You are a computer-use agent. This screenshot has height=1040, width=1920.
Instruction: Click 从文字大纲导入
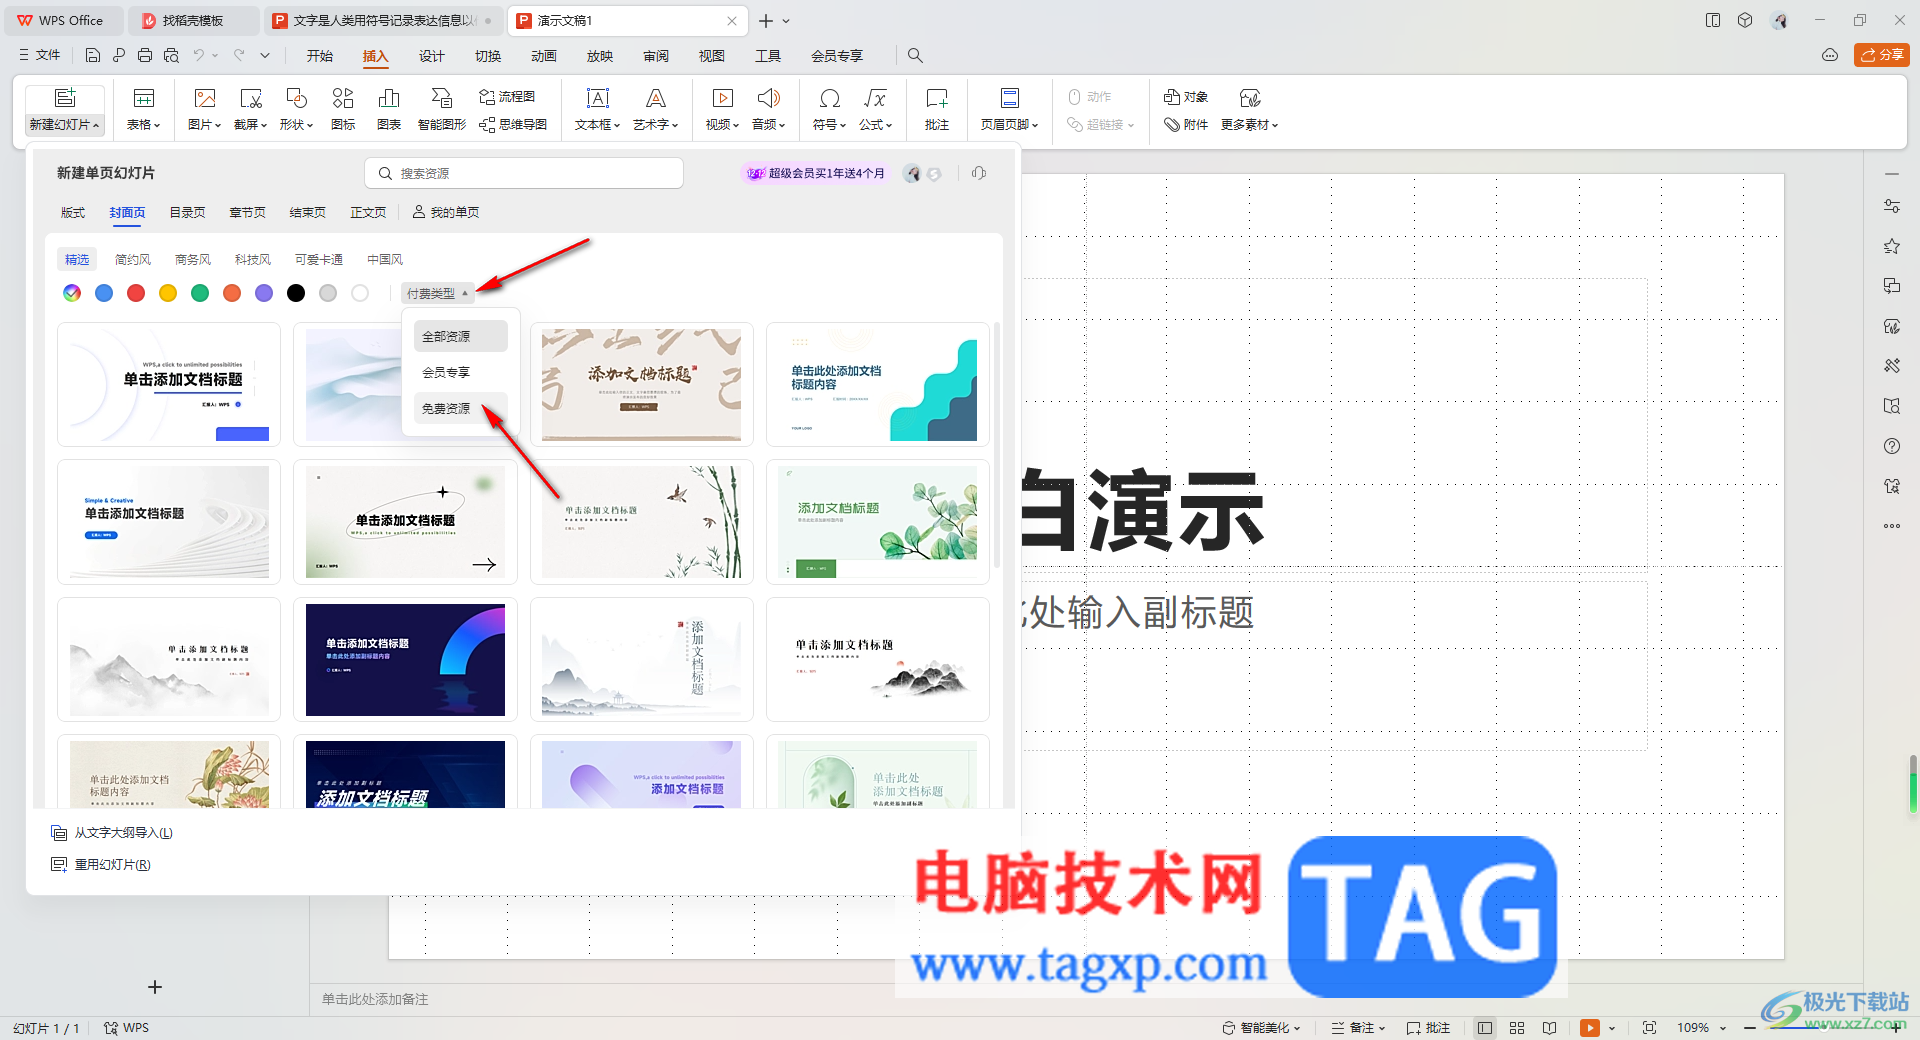(113, 832)
